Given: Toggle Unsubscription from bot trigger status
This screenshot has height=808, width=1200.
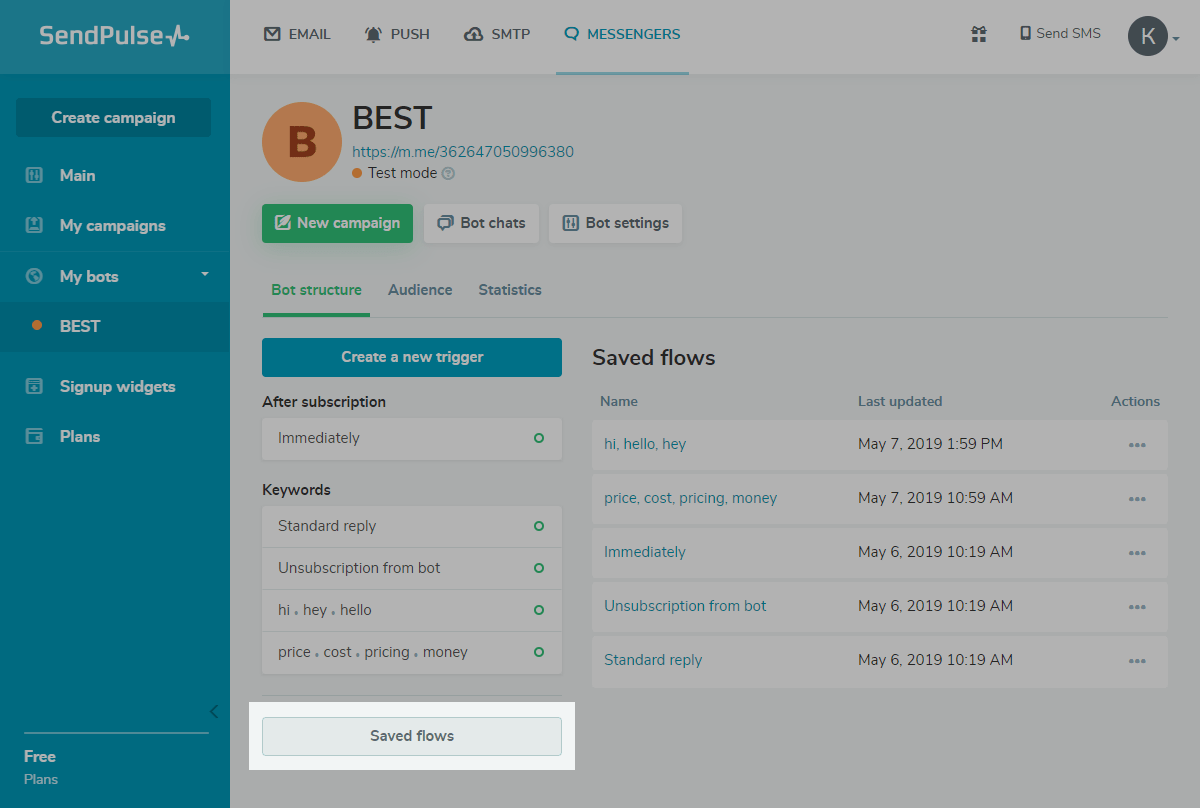Looking at the screenshot, I should [x=539, y=568].
